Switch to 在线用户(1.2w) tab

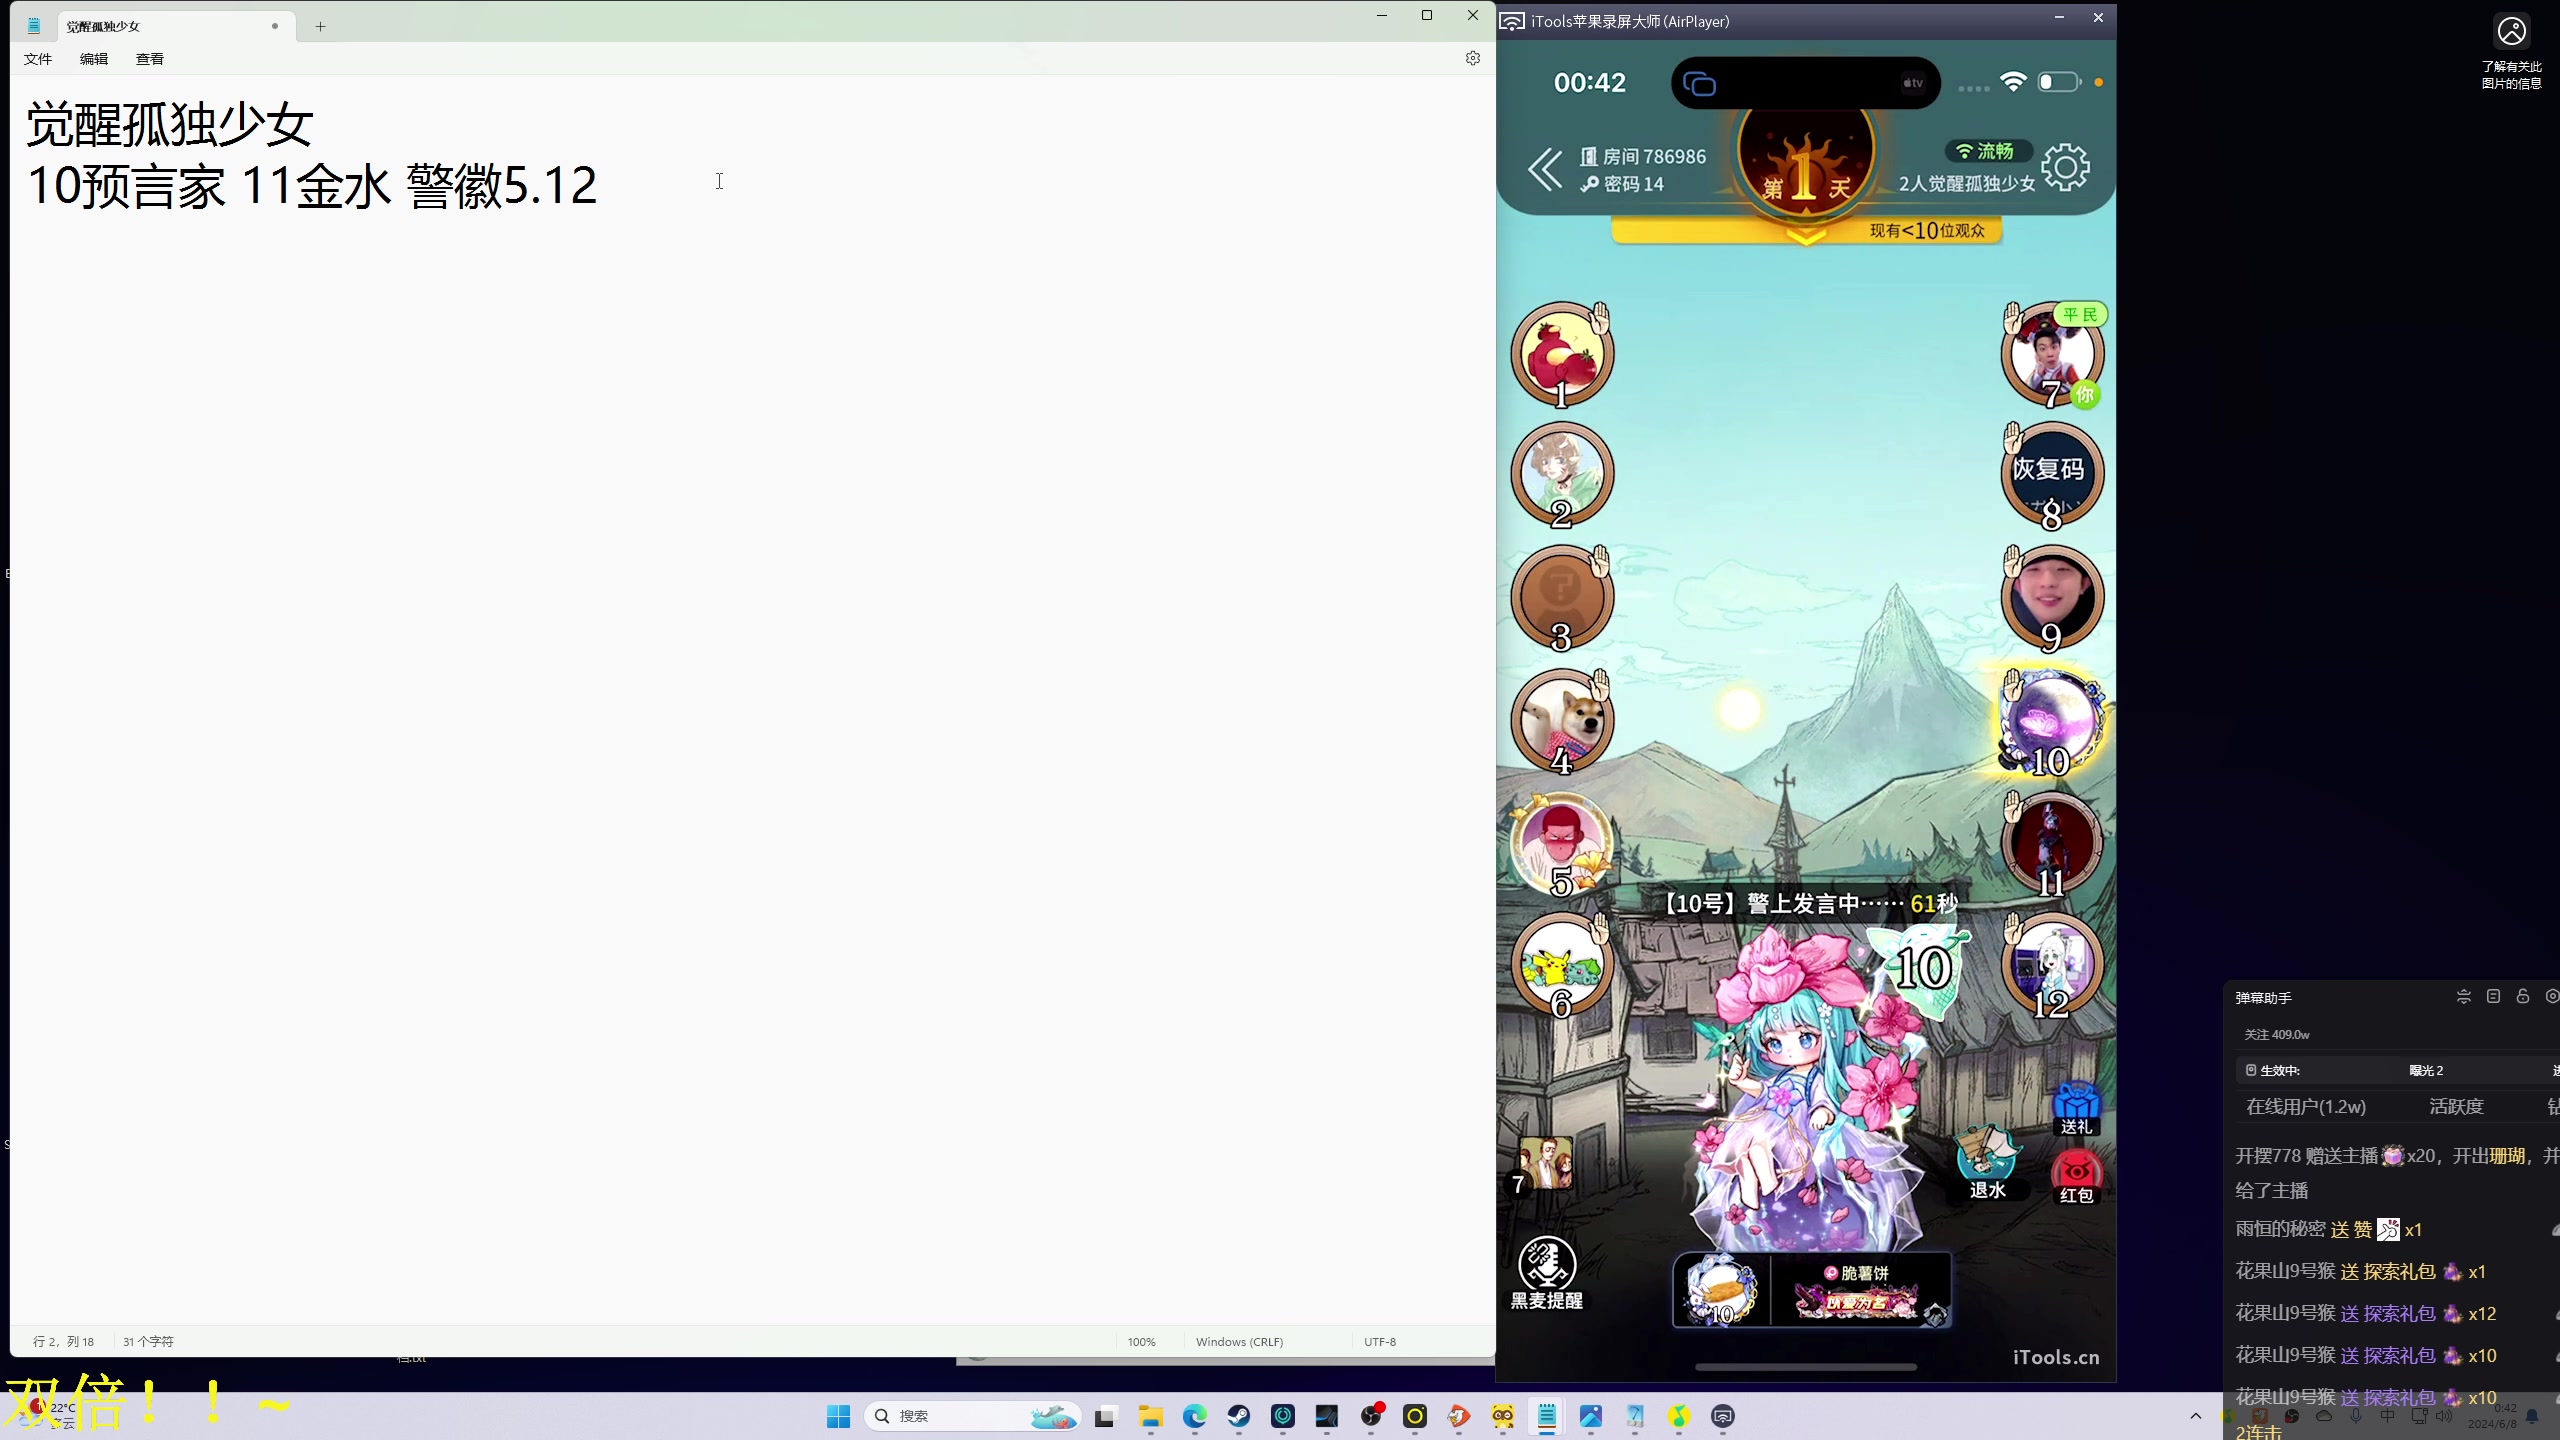tap(2306, 1107)
